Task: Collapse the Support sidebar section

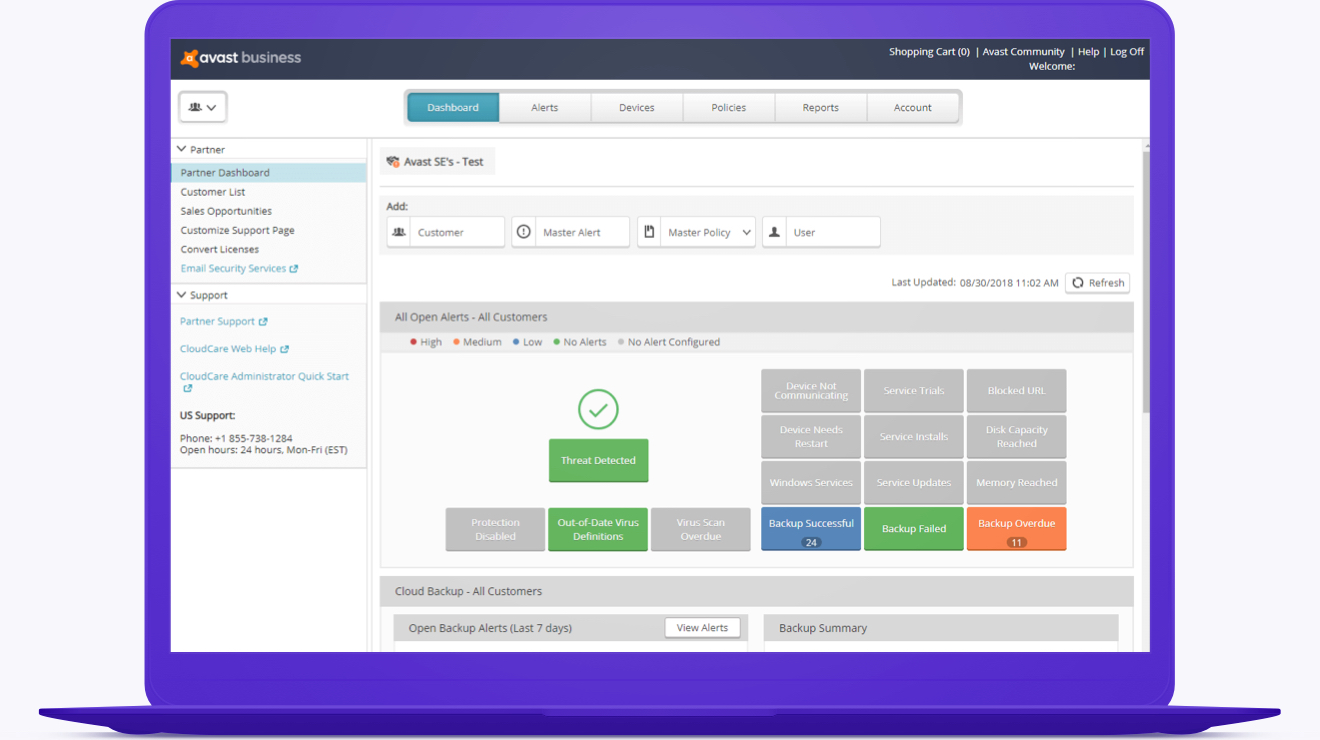Action: coord(182,295)
